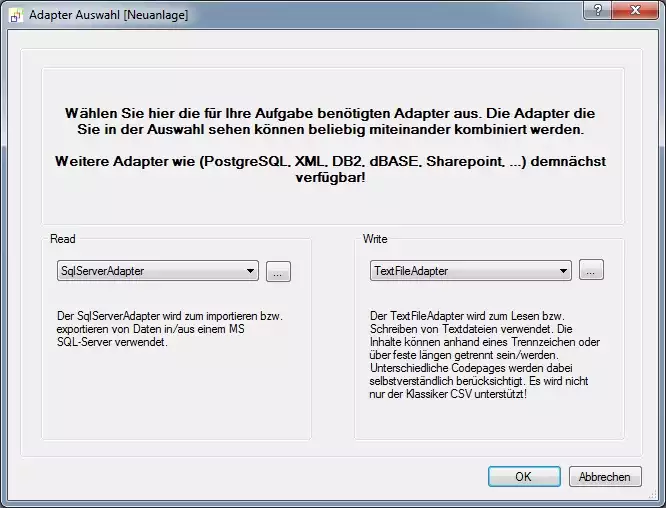Click the Adapter Auswahl [Neuanlage] title text
The width and height of the screenshot is (666, 508).
108,15
